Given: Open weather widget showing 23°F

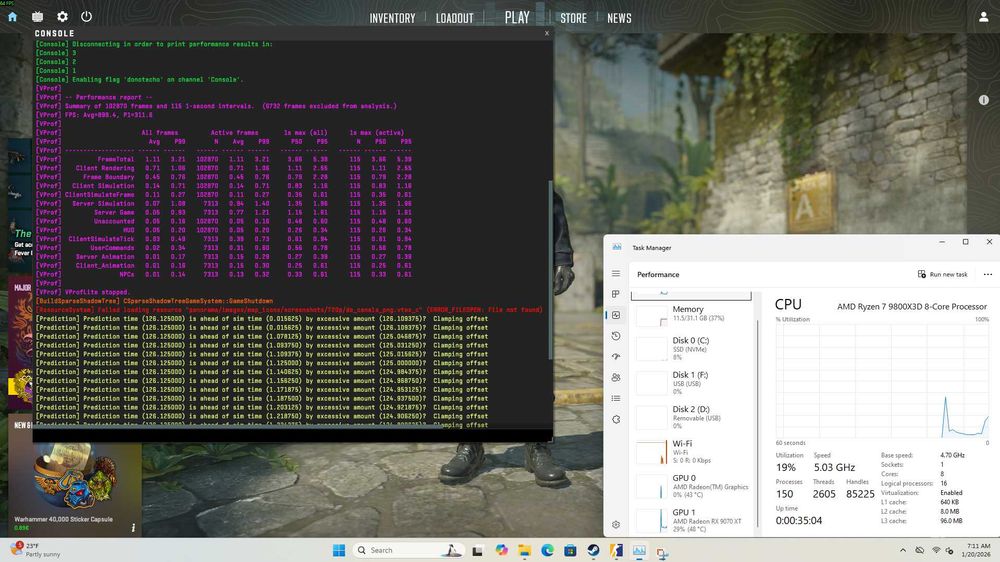Looking at the screenshot, I should pos(37,550).
